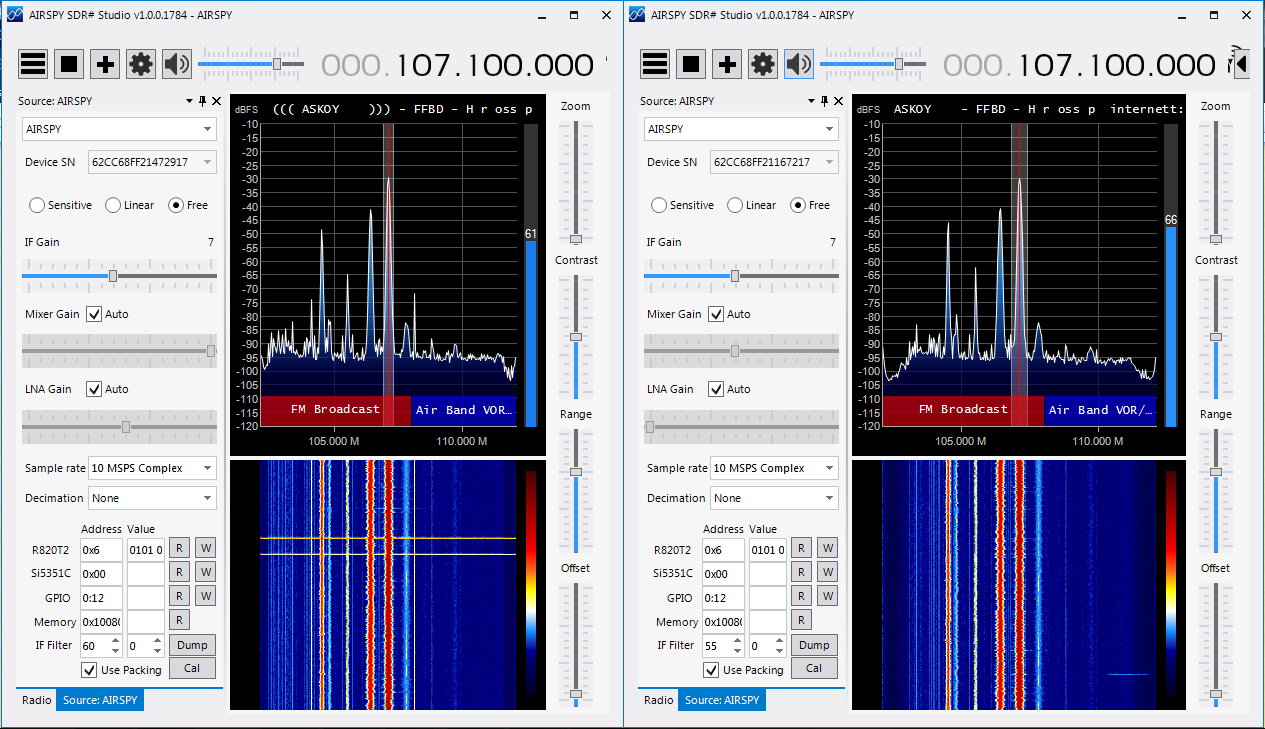Open gear settings in the left window
The image size is (1265, 729).
click(141, 65)
